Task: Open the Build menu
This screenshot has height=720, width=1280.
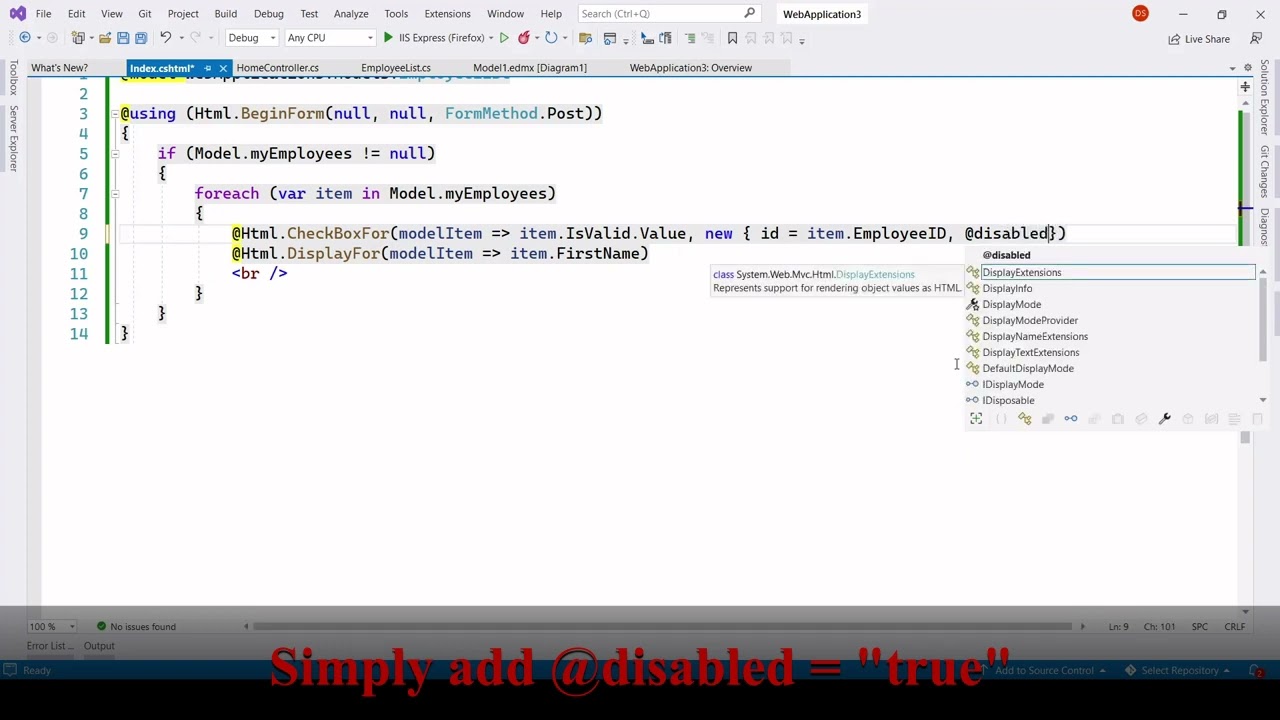Action: click(225, 14)
